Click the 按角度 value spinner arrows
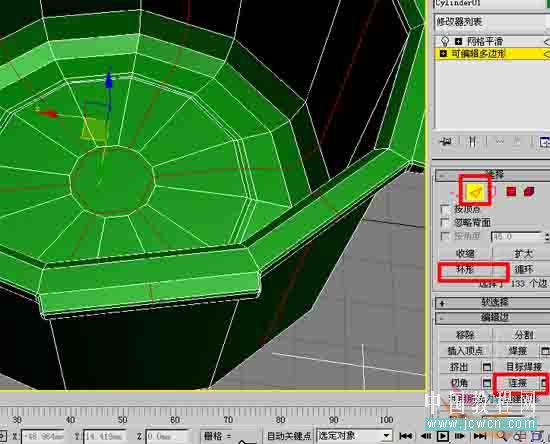550x444 pixels. click(547, 237)
